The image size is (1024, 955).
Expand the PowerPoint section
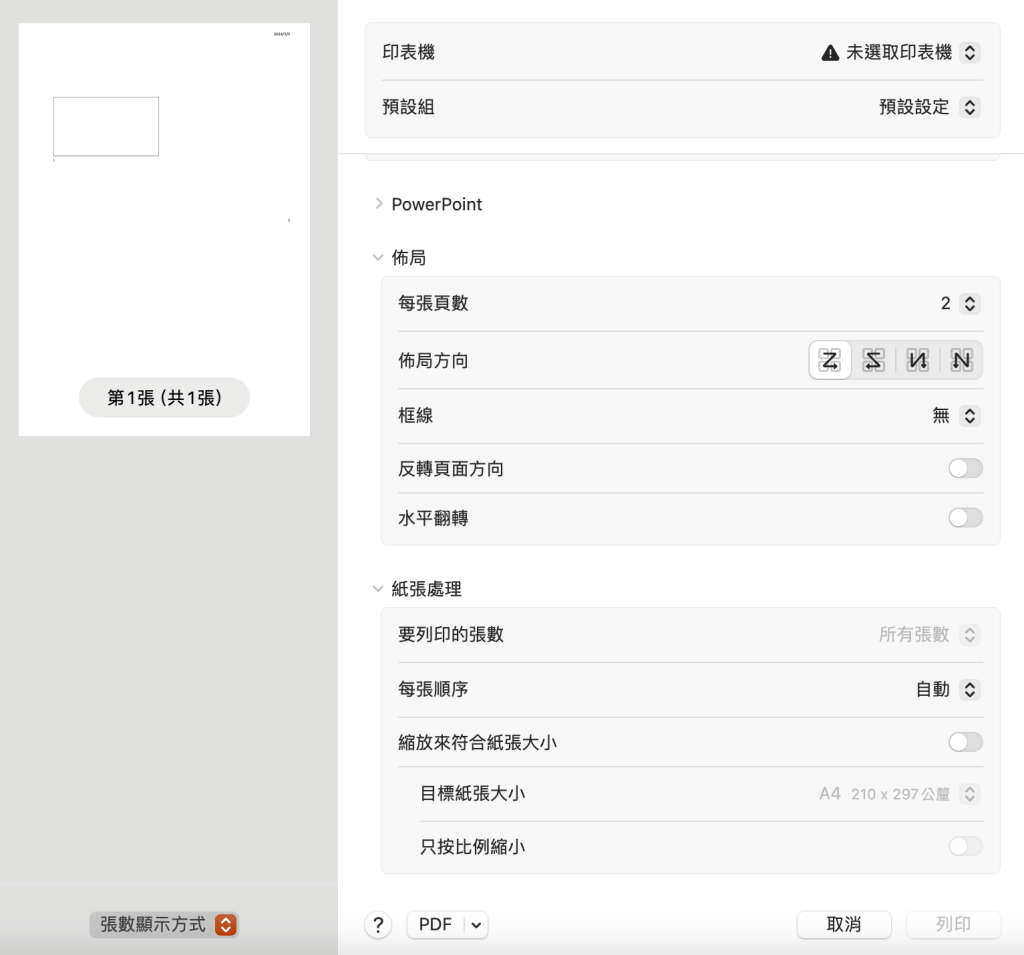tap(379, 204)
